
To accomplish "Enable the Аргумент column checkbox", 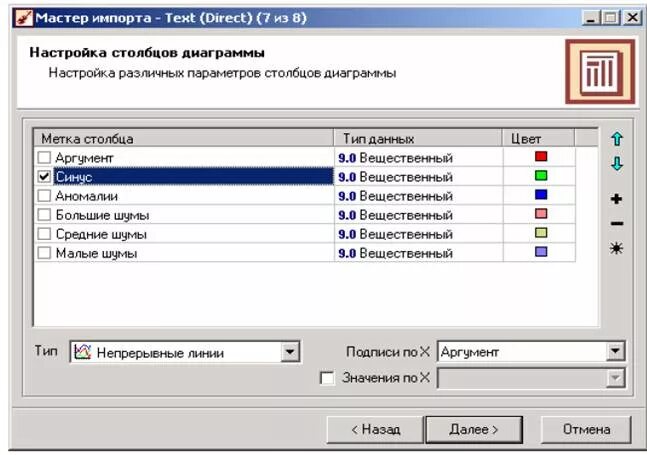I will pos(44,157).
